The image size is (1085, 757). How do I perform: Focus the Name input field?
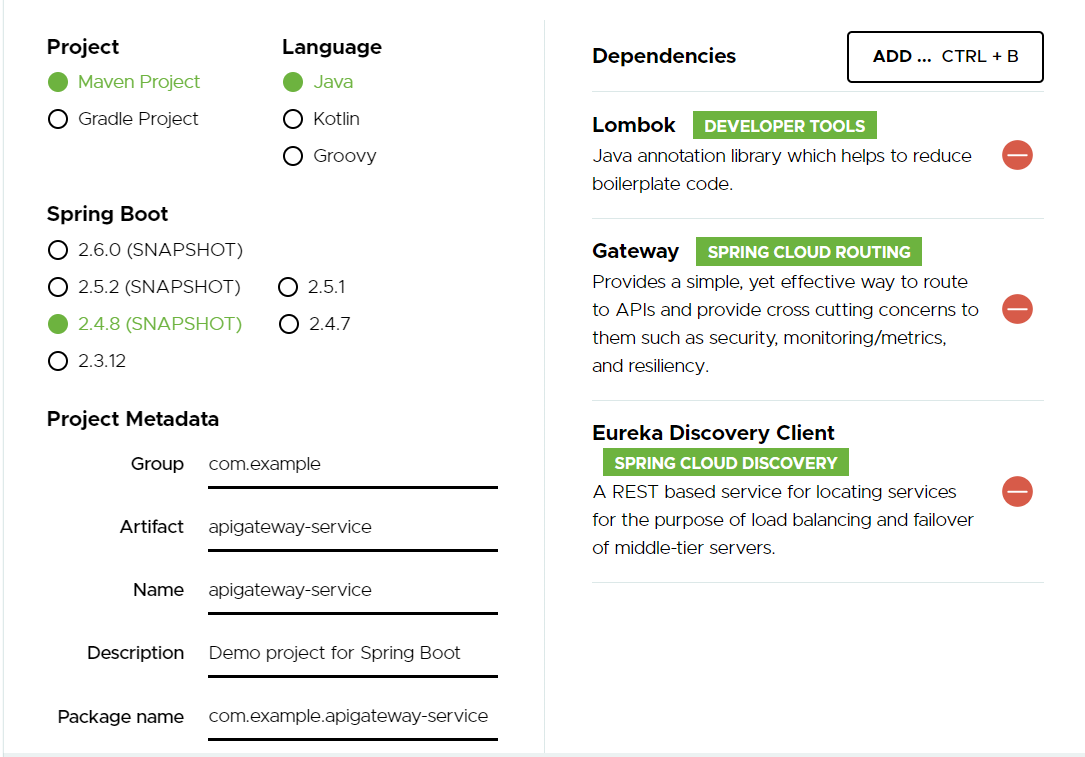(352, 590)
